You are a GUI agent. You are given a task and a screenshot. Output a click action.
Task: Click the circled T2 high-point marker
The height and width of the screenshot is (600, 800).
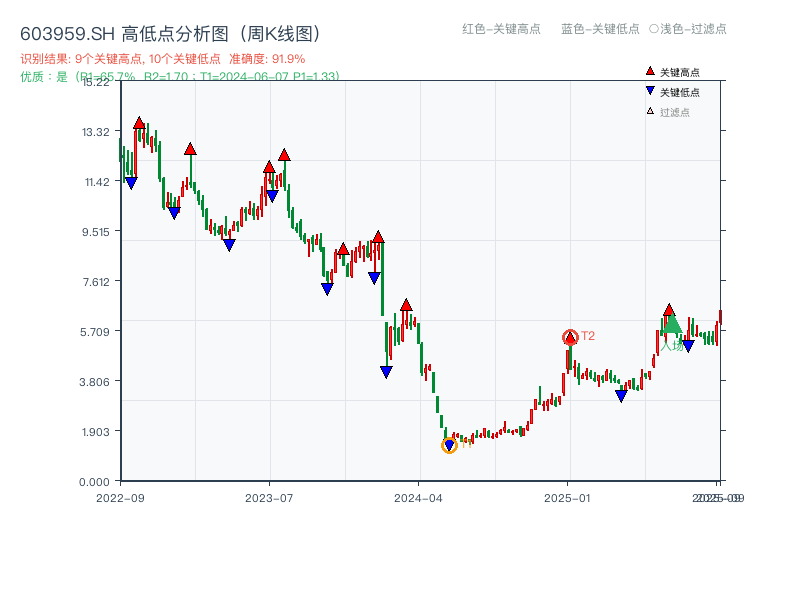[571, 336]
